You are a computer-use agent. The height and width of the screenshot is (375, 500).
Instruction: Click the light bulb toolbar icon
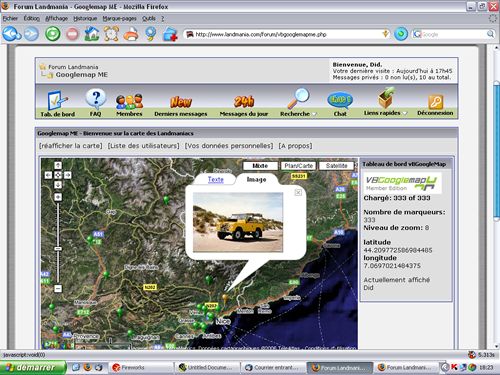tap(151, 34)
